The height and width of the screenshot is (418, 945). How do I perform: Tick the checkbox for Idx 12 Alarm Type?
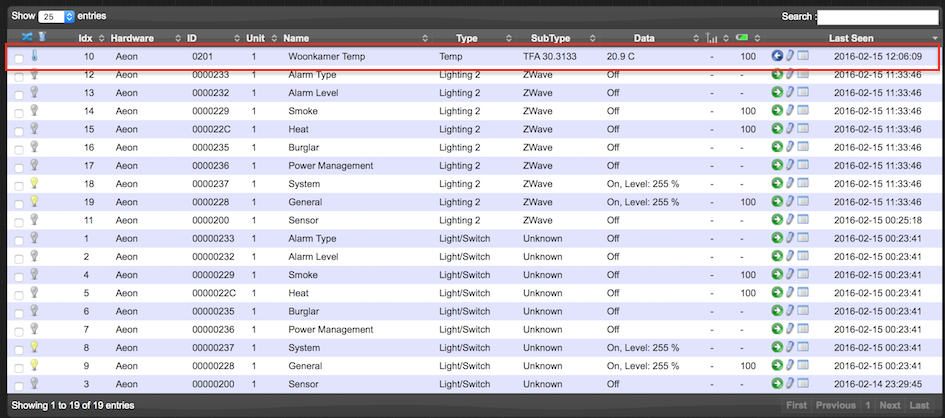[x=19, y=76]
